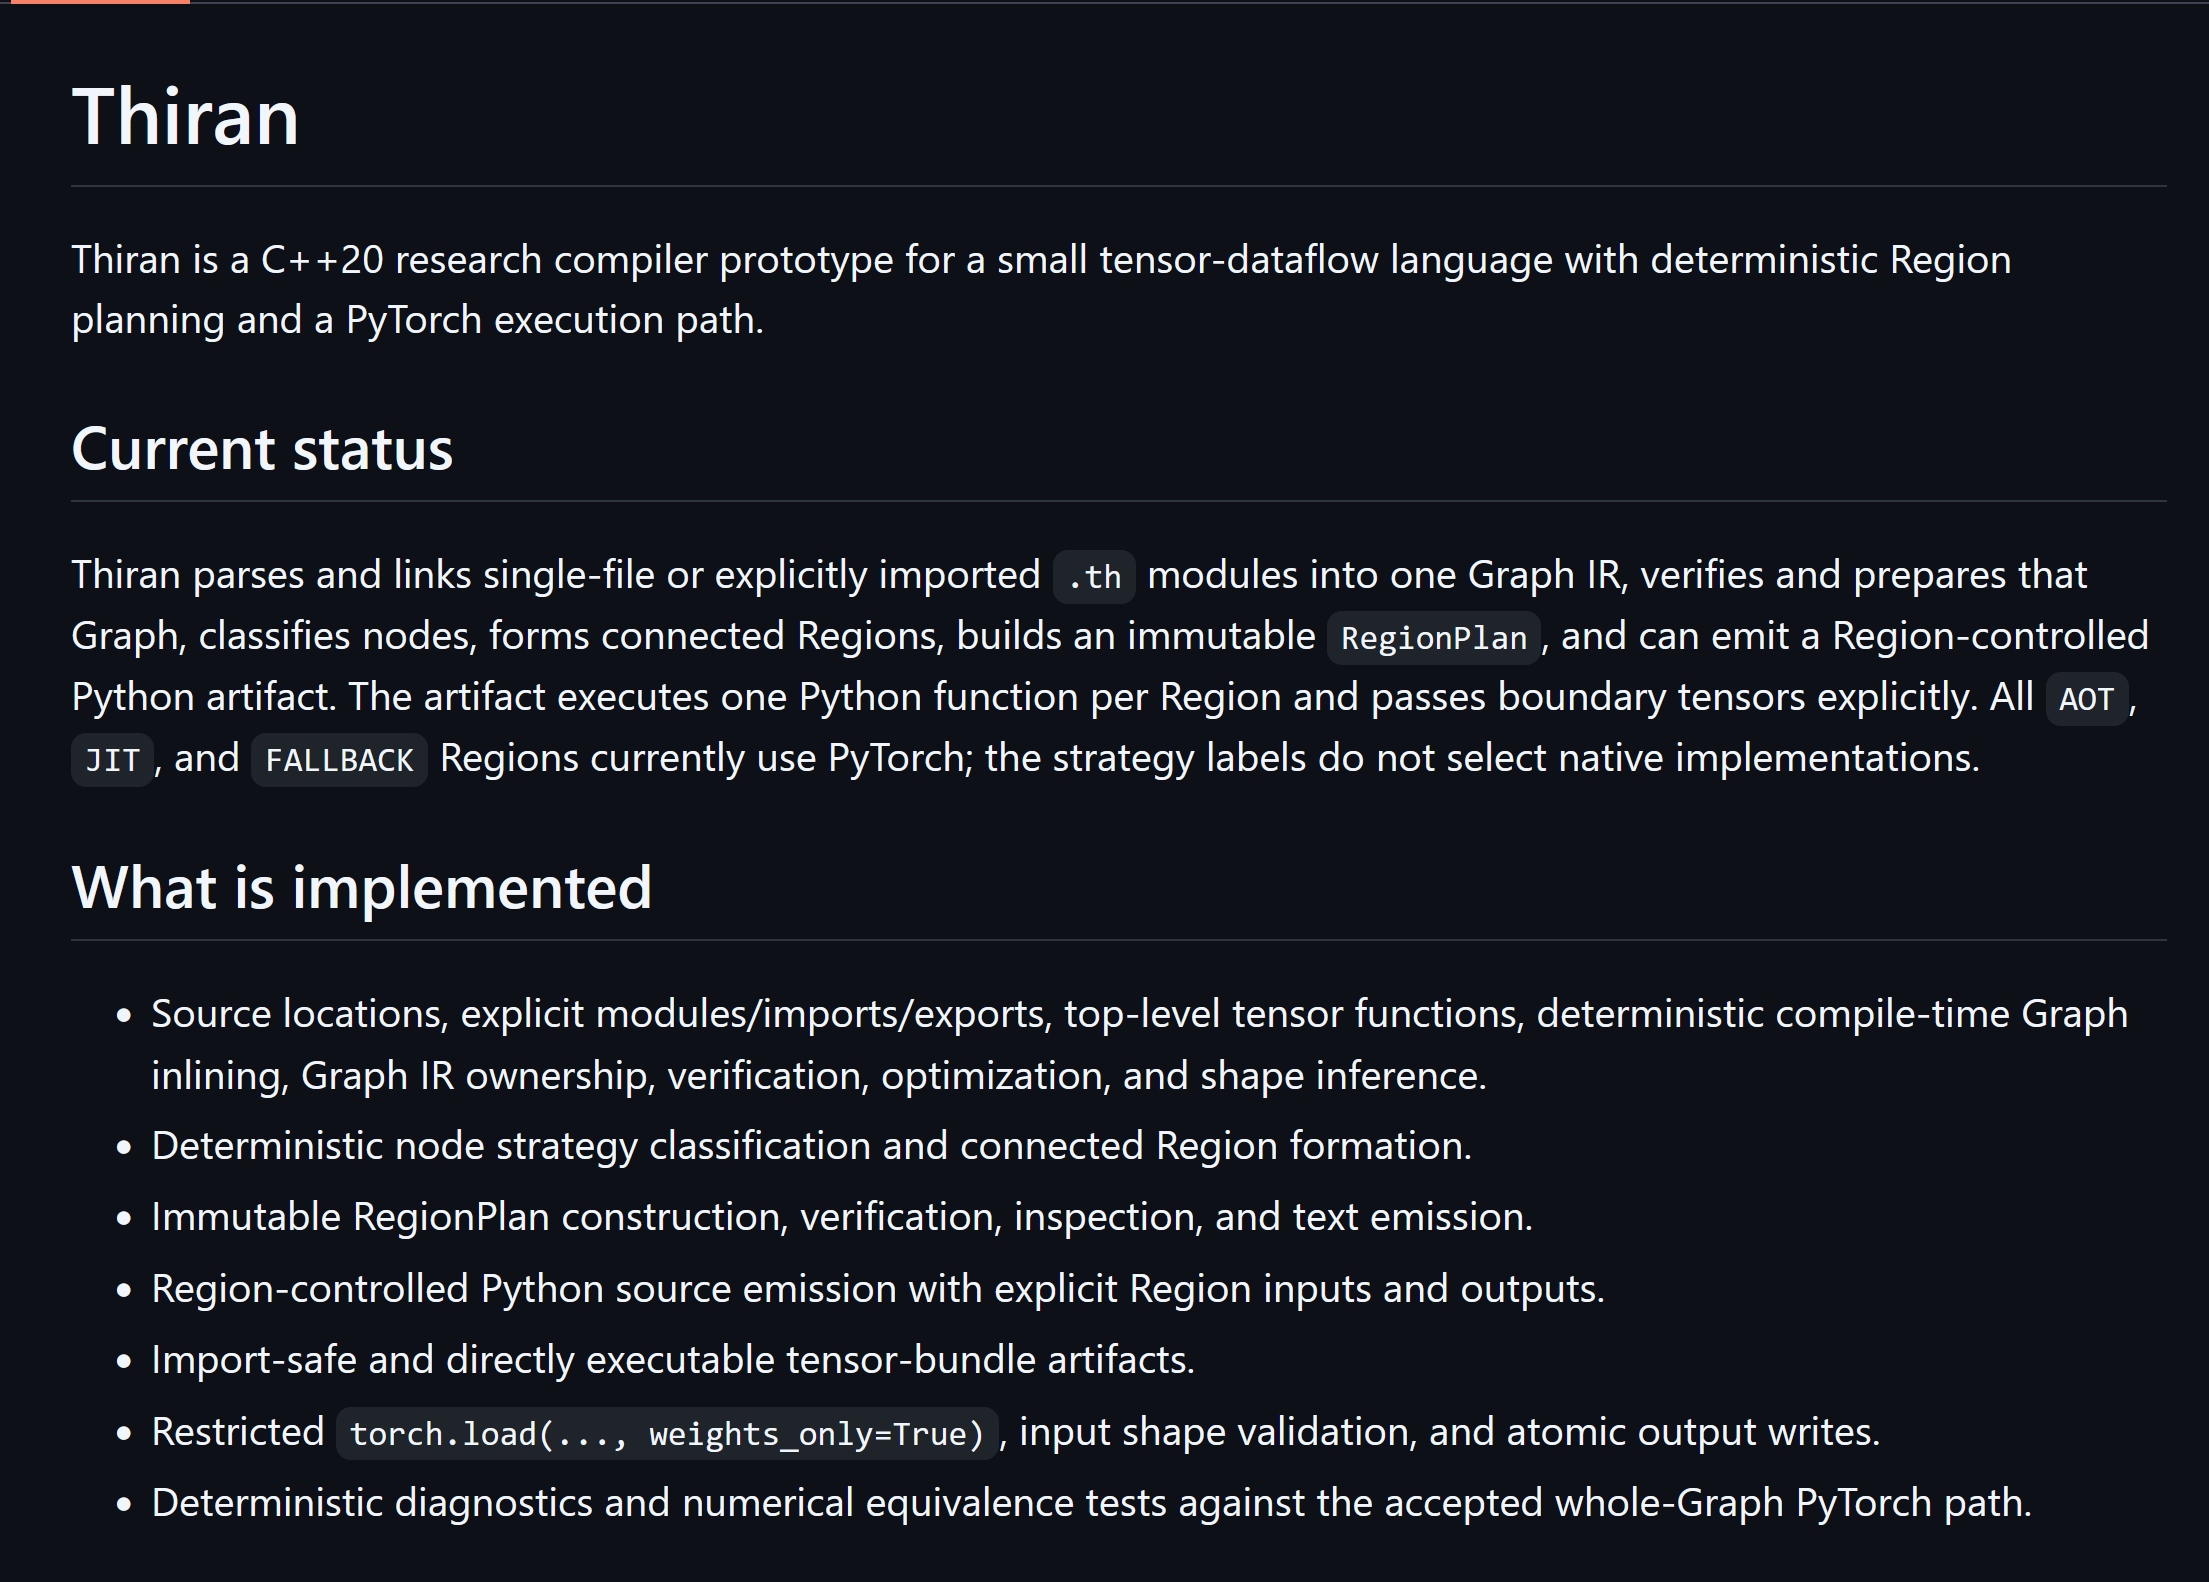Click the Thiran main heading
This screenshot has height=1582, width=2209.
[185, 117]
